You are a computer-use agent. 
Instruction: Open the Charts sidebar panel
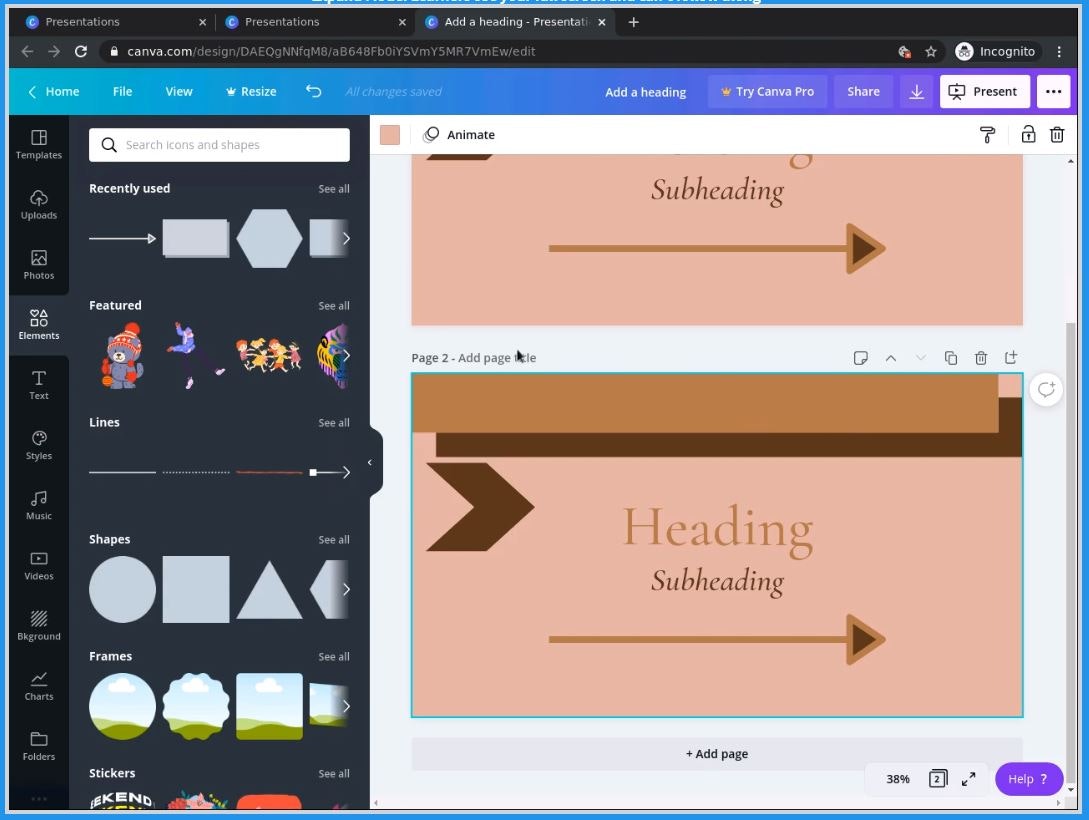[39, 686]
